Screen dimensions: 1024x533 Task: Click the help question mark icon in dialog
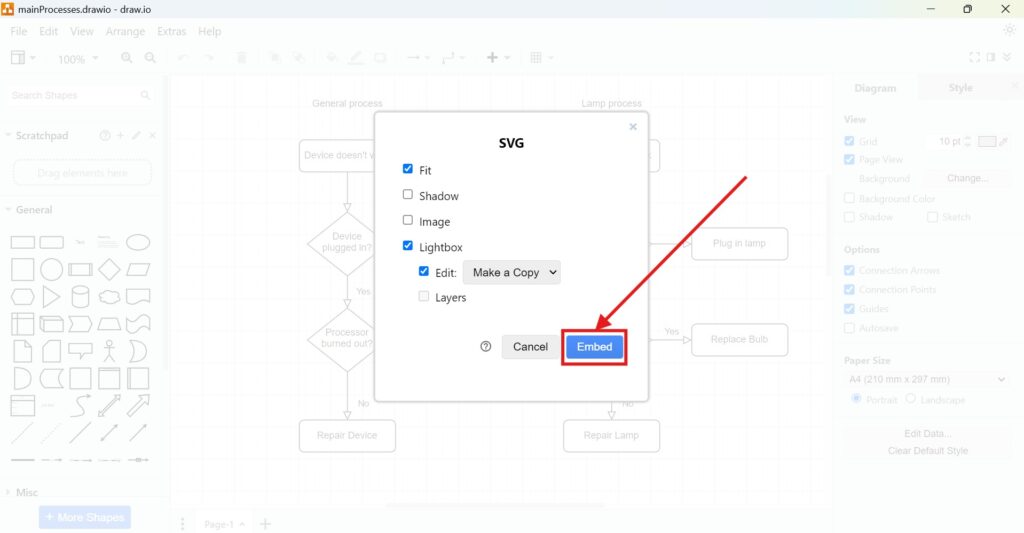pos(486,347)
